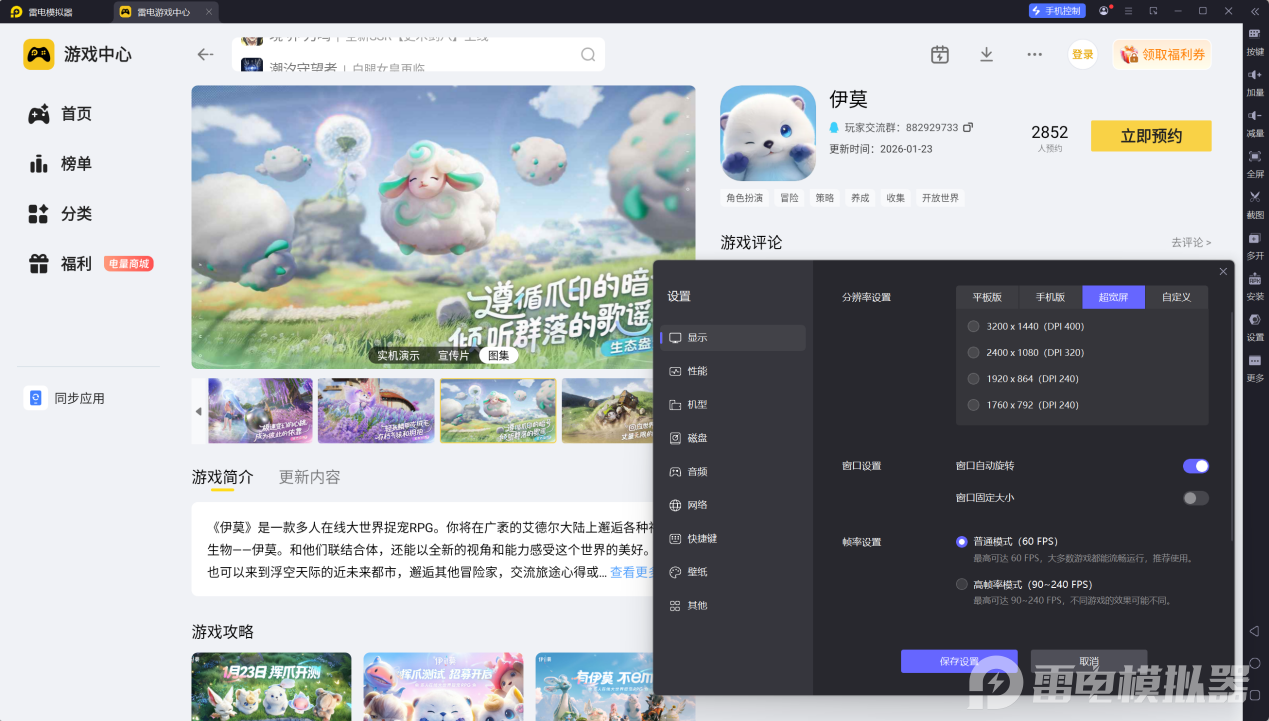
Task: Click the 安装 APK install icon
Action: 1255,279
